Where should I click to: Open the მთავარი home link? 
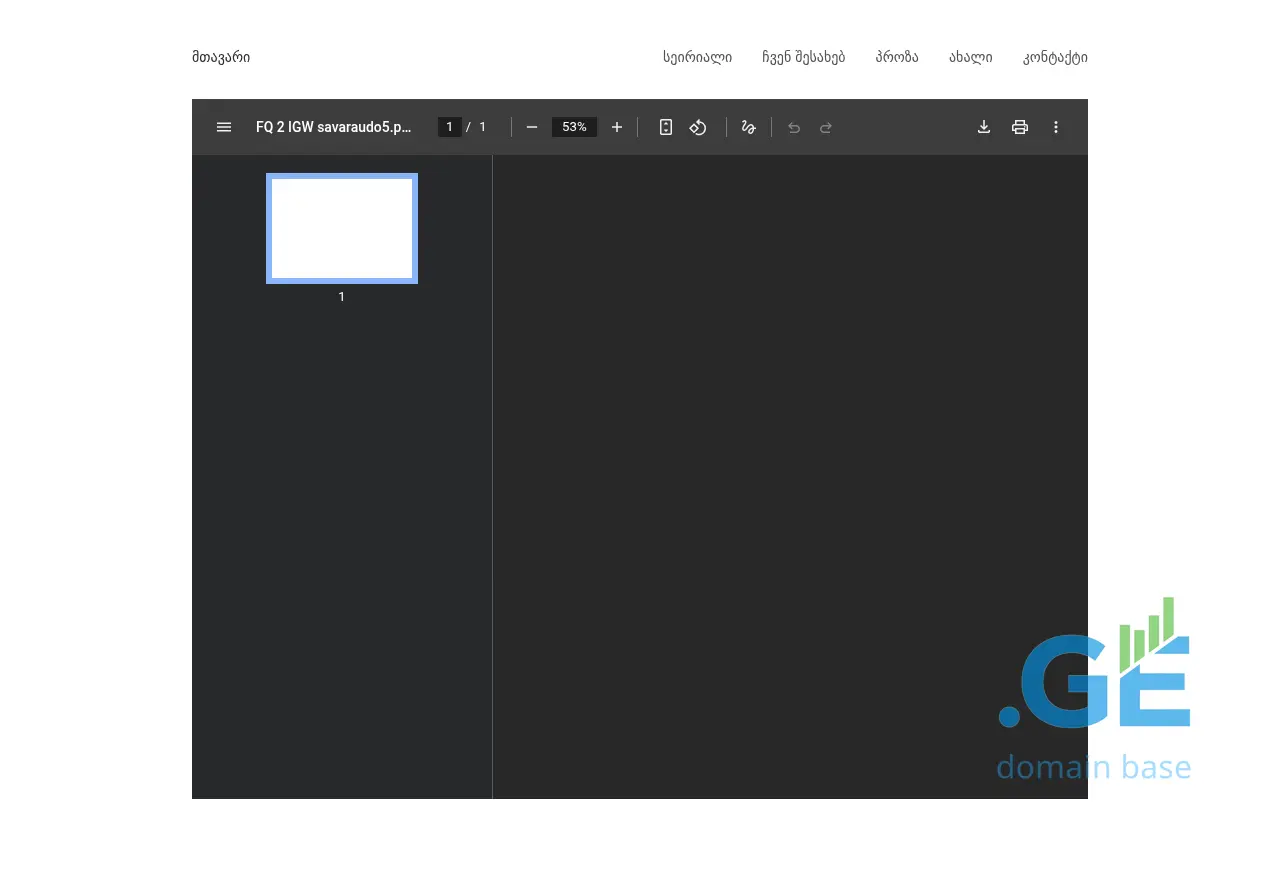coord(221,57)
